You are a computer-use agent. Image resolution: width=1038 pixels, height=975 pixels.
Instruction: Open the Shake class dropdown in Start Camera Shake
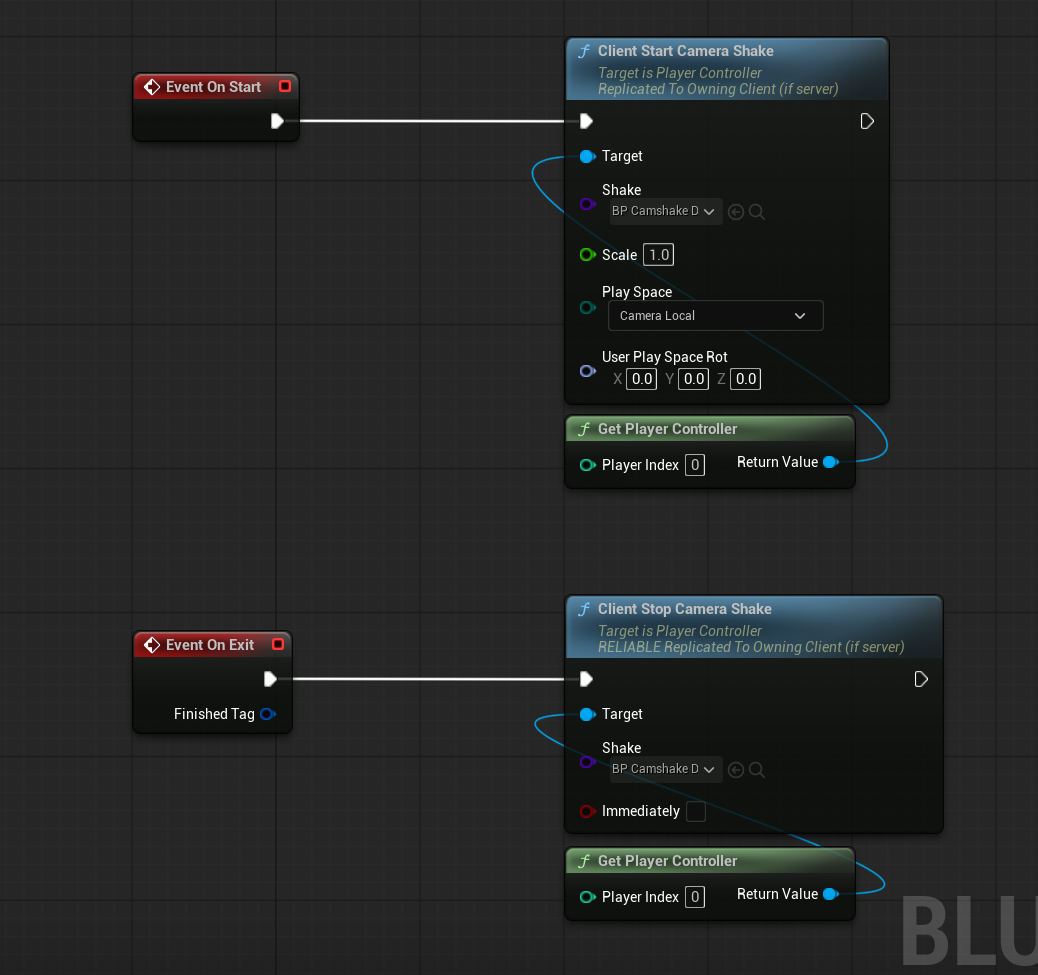(x=666, y=212)
